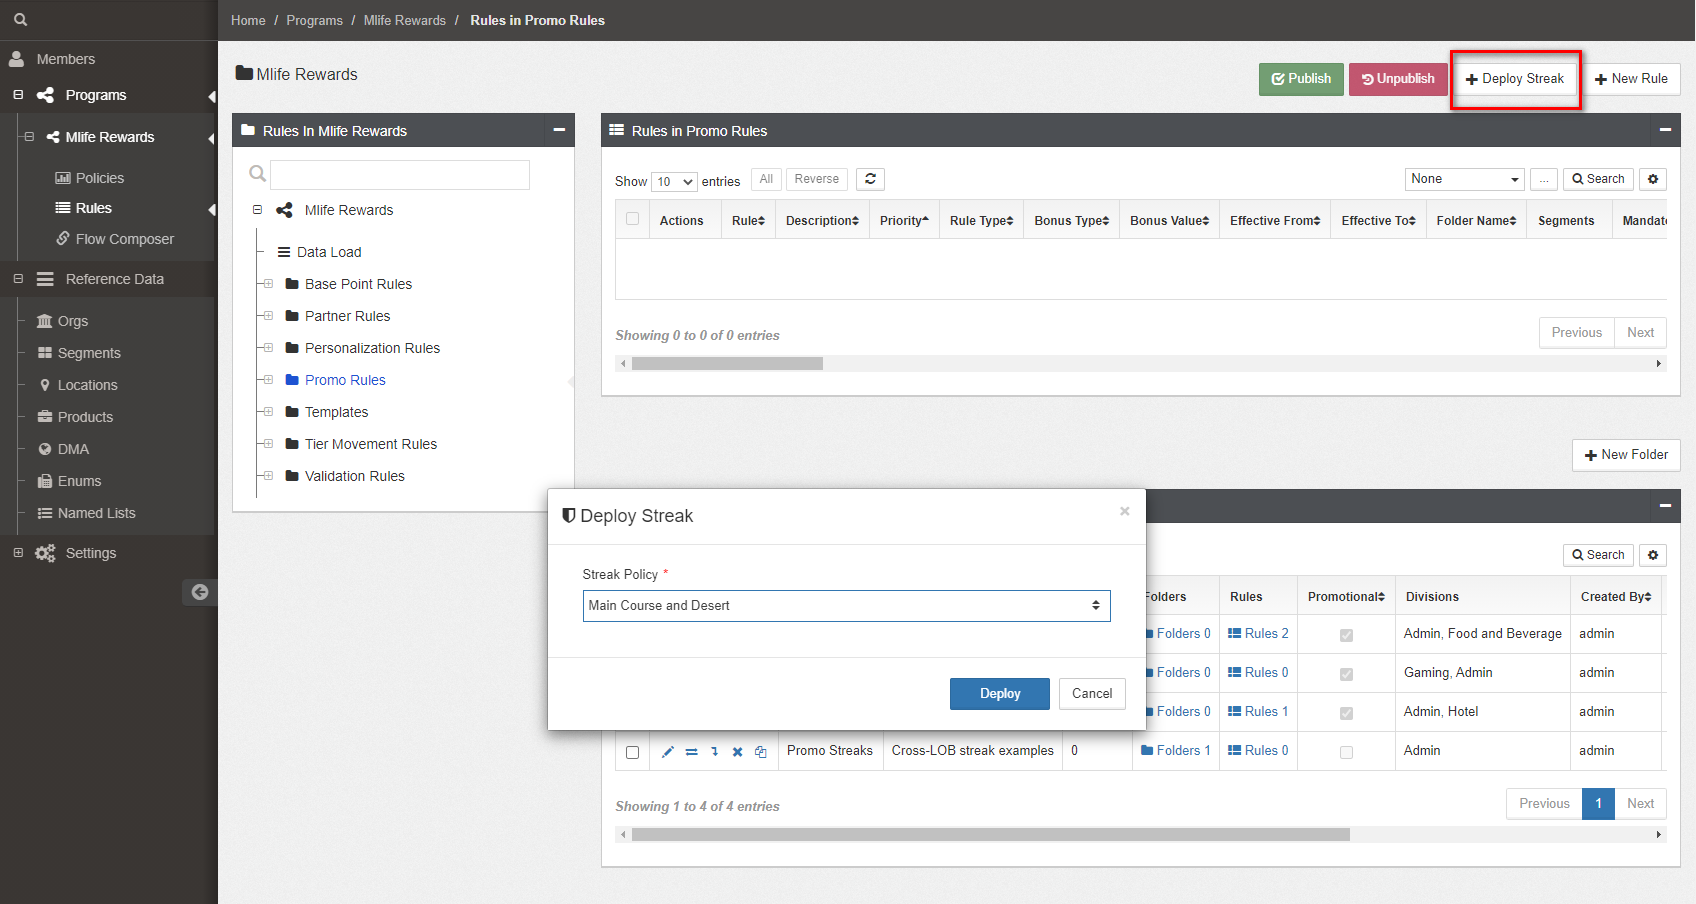
Task: Tick the Promo Streaks row checkbox
Action: (632, 752)
